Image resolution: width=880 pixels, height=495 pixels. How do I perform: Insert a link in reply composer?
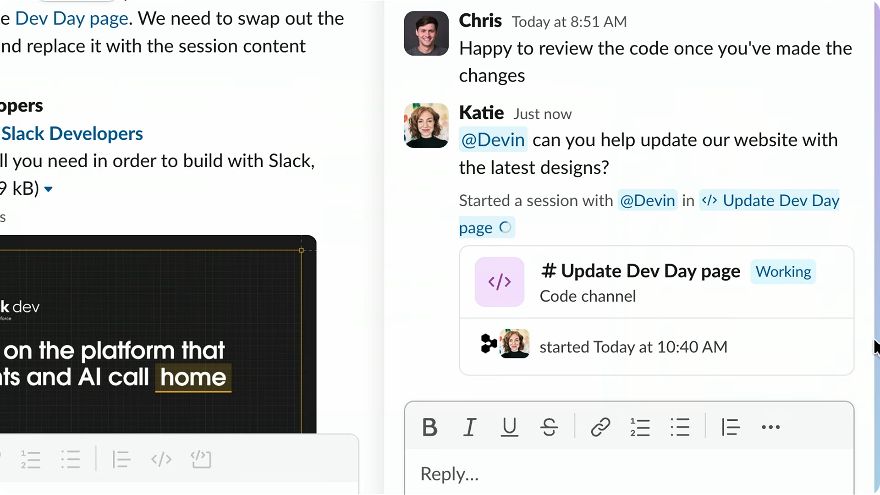pos(600,428)
